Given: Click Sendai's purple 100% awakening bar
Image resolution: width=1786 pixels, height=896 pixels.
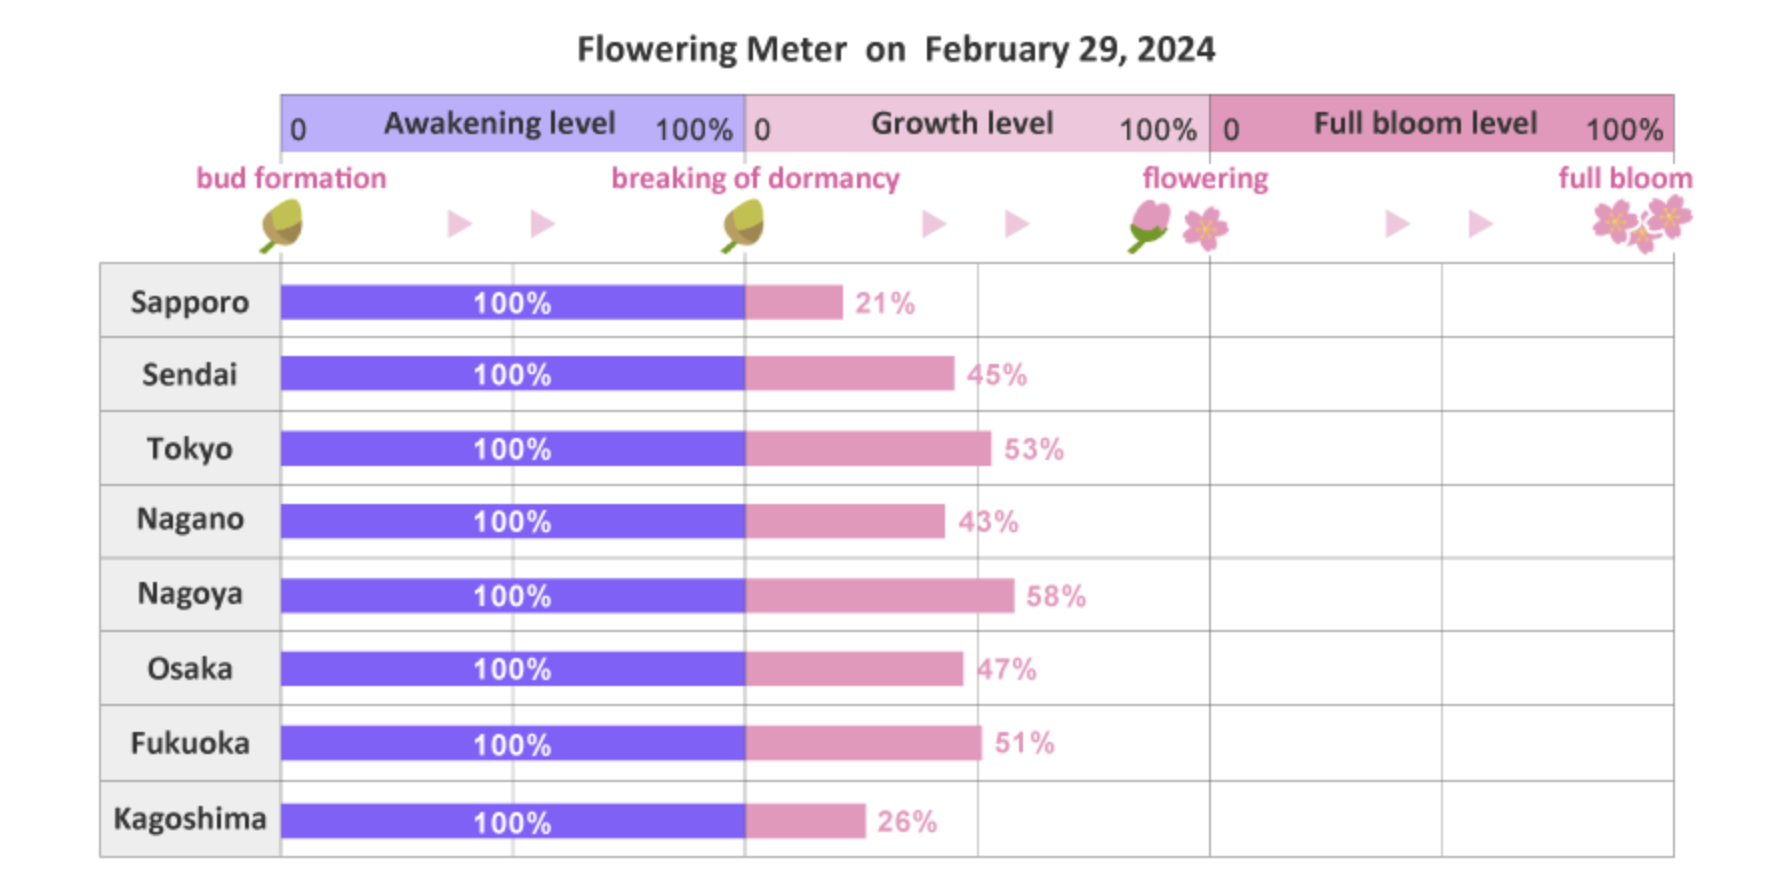Looking at the screenshot, I should (x=512, y=374).
